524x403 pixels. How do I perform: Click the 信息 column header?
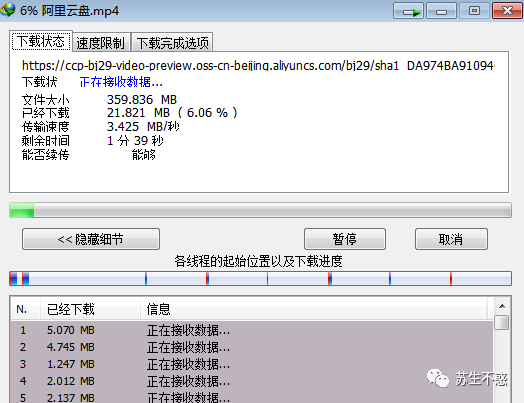point(313,309)
